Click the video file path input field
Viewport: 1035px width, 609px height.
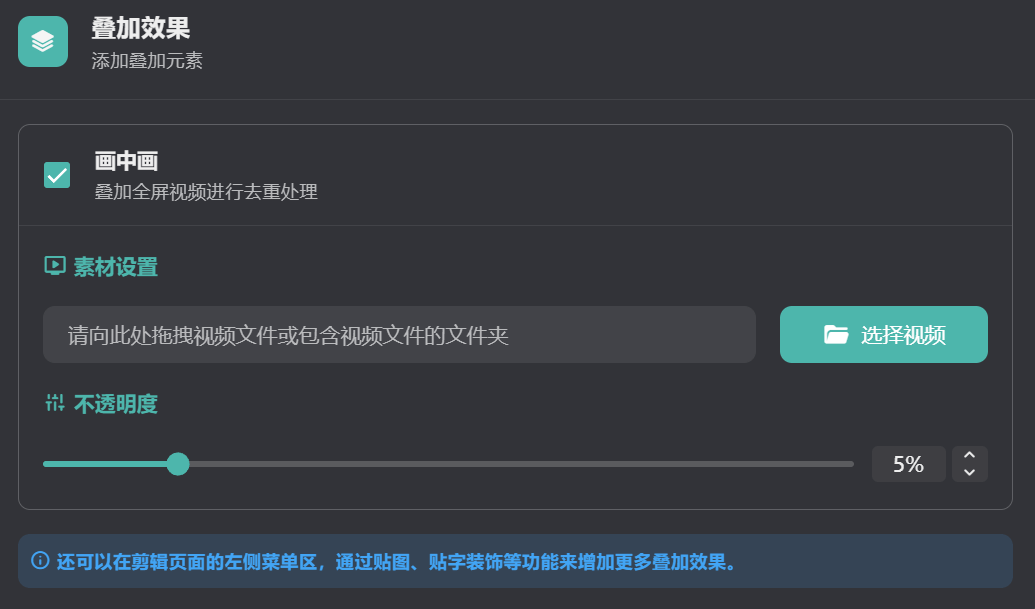point(398,335)
